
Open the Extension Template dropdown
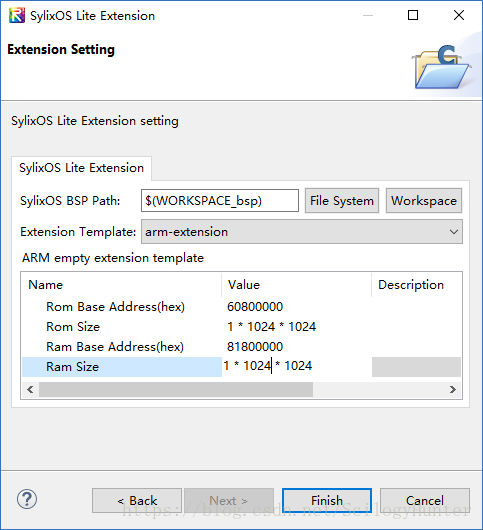tap(302, 232)
